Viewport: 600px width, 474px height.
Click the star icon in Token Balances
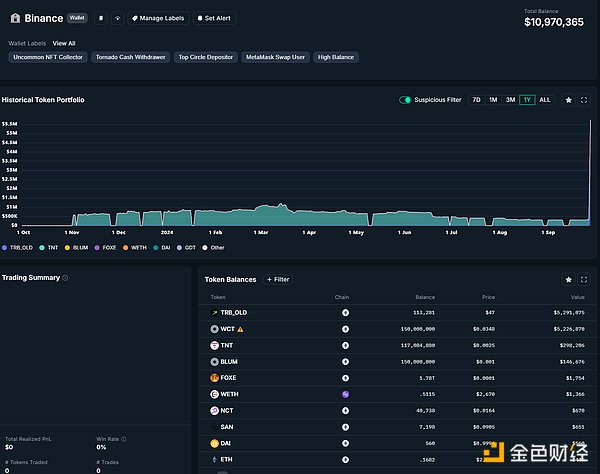(x=569, y=280)
